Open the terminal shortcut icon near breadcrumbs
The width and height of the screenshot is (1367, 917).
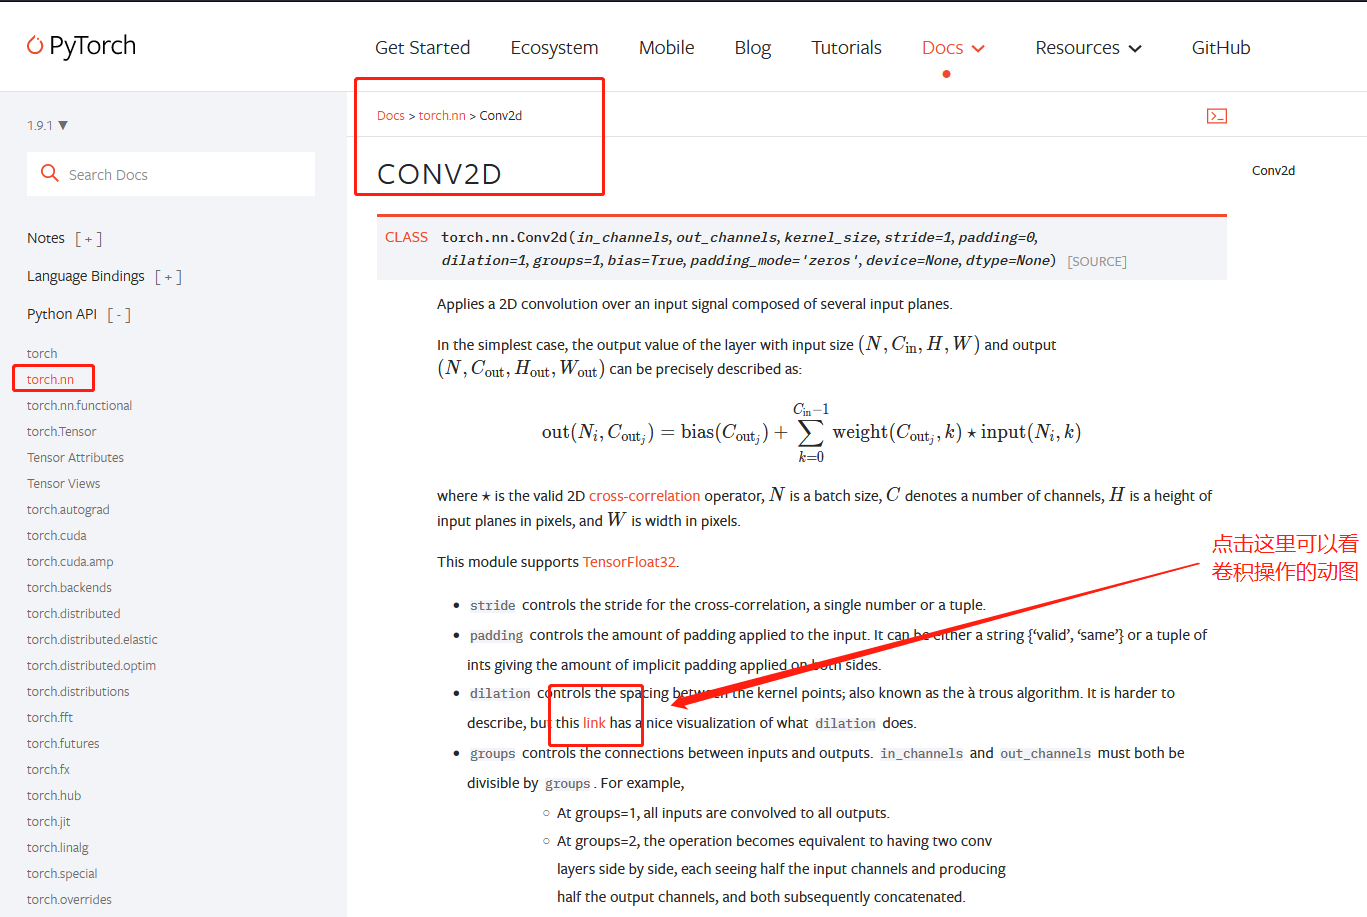1217,116
